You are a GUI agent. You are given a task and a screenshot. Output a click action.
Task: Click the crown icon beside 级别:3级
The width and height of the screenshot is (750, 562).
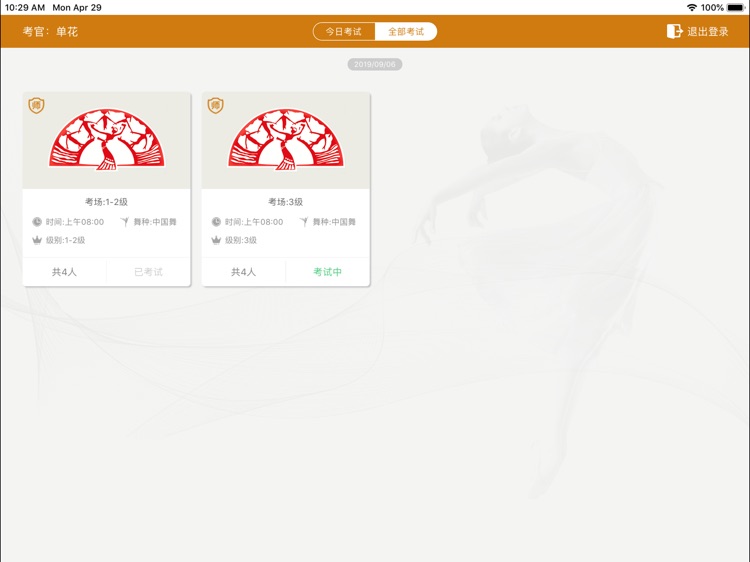(216, 240)
